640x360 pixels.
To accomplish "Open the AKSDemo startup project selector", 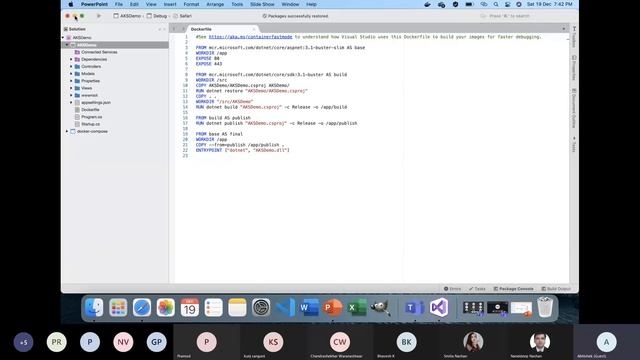I will point(127,16).
